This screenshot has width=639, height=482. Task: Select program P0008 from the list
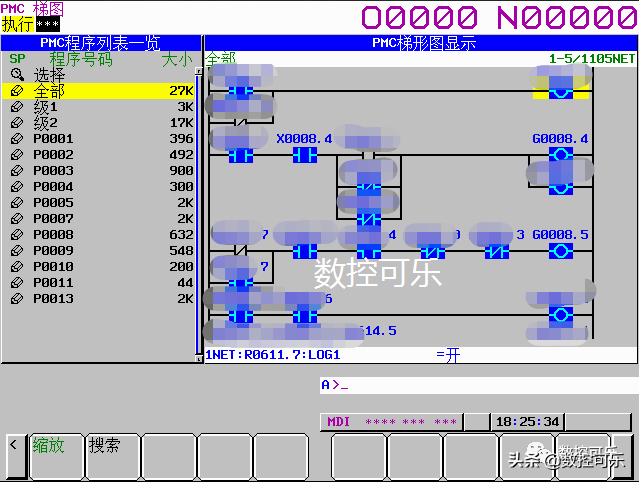click(x=53, y=235)
